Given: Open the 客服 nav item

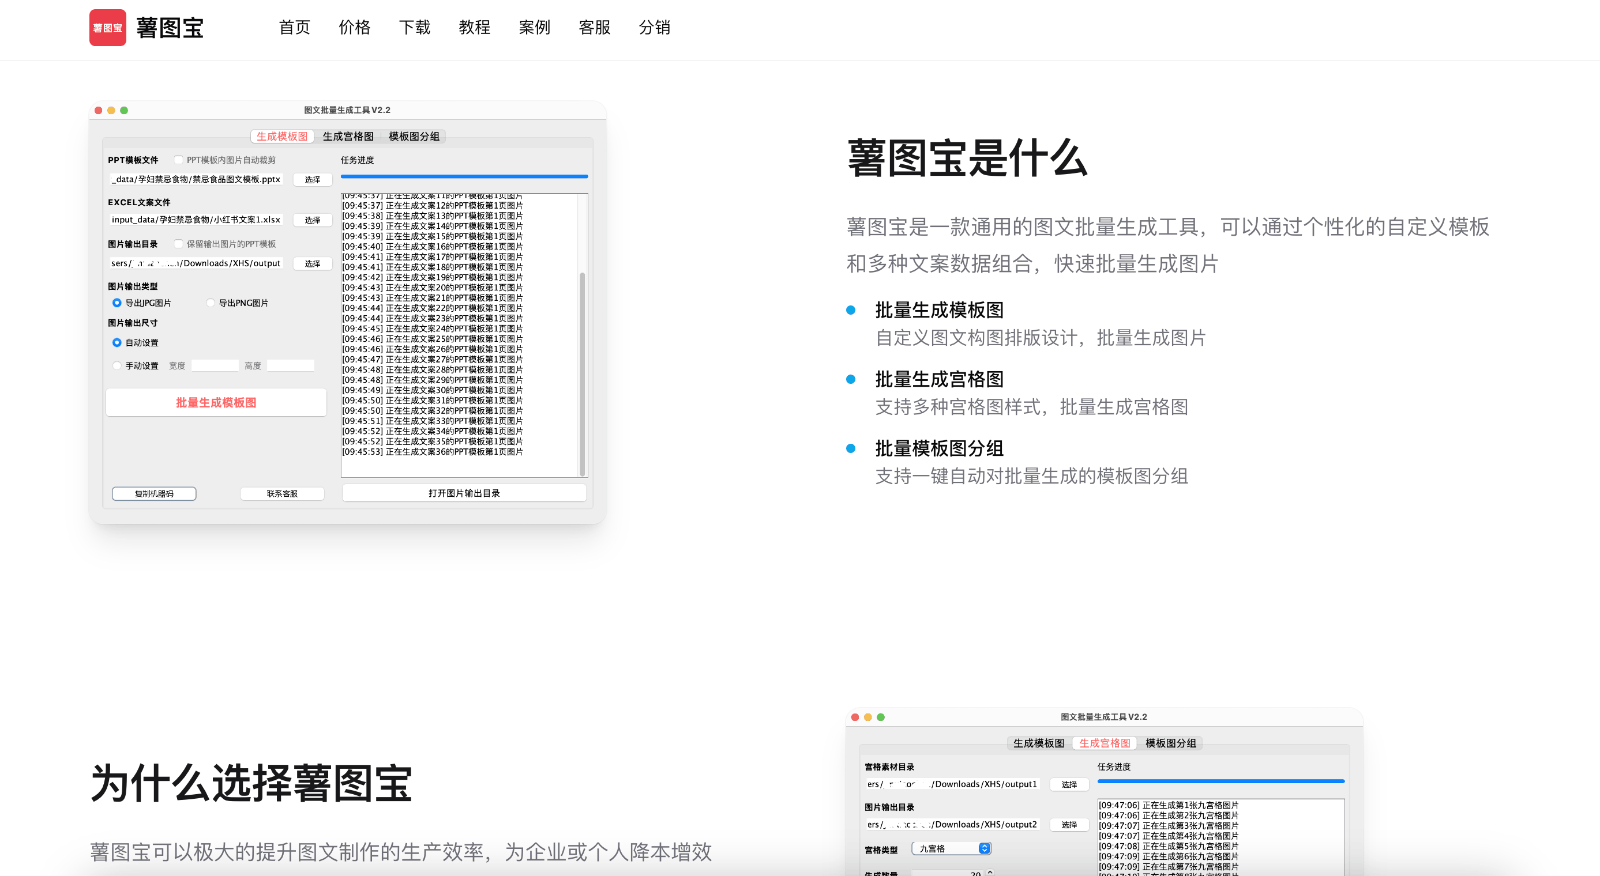Looking at the screenshot, I should 595,28.
